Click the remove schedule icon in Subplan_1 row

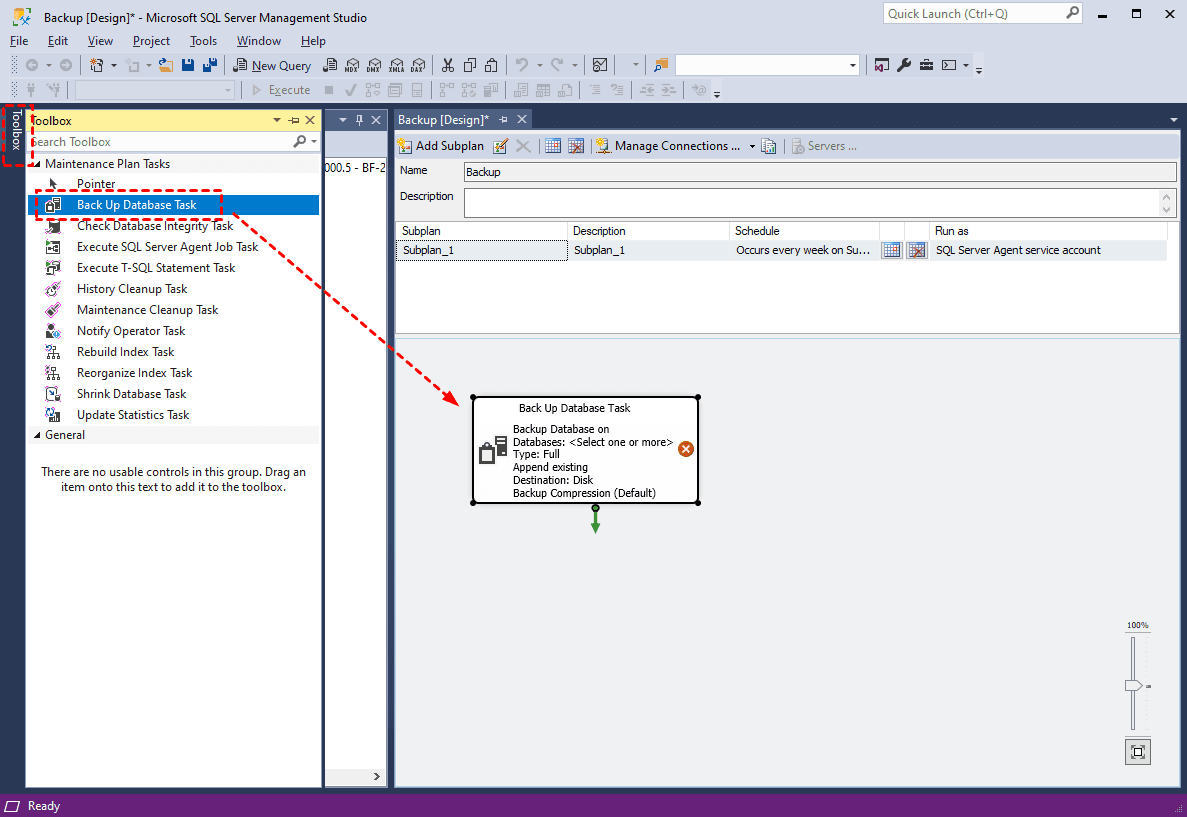[x=916, y=250]
